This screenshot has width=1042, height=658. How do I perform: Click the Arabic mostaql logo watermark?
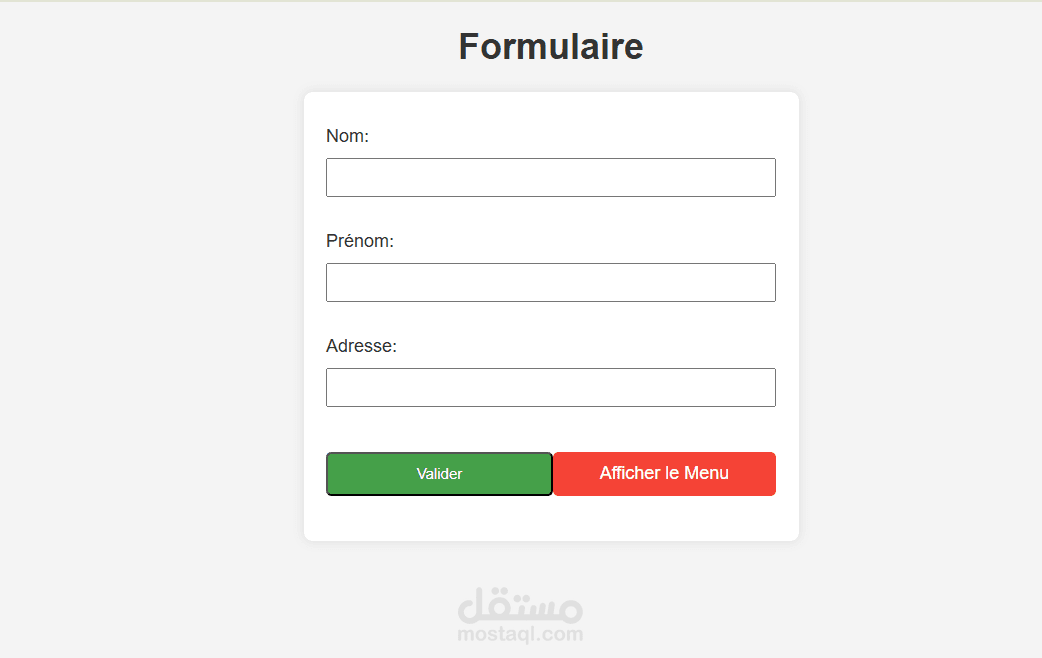(520, 605)
